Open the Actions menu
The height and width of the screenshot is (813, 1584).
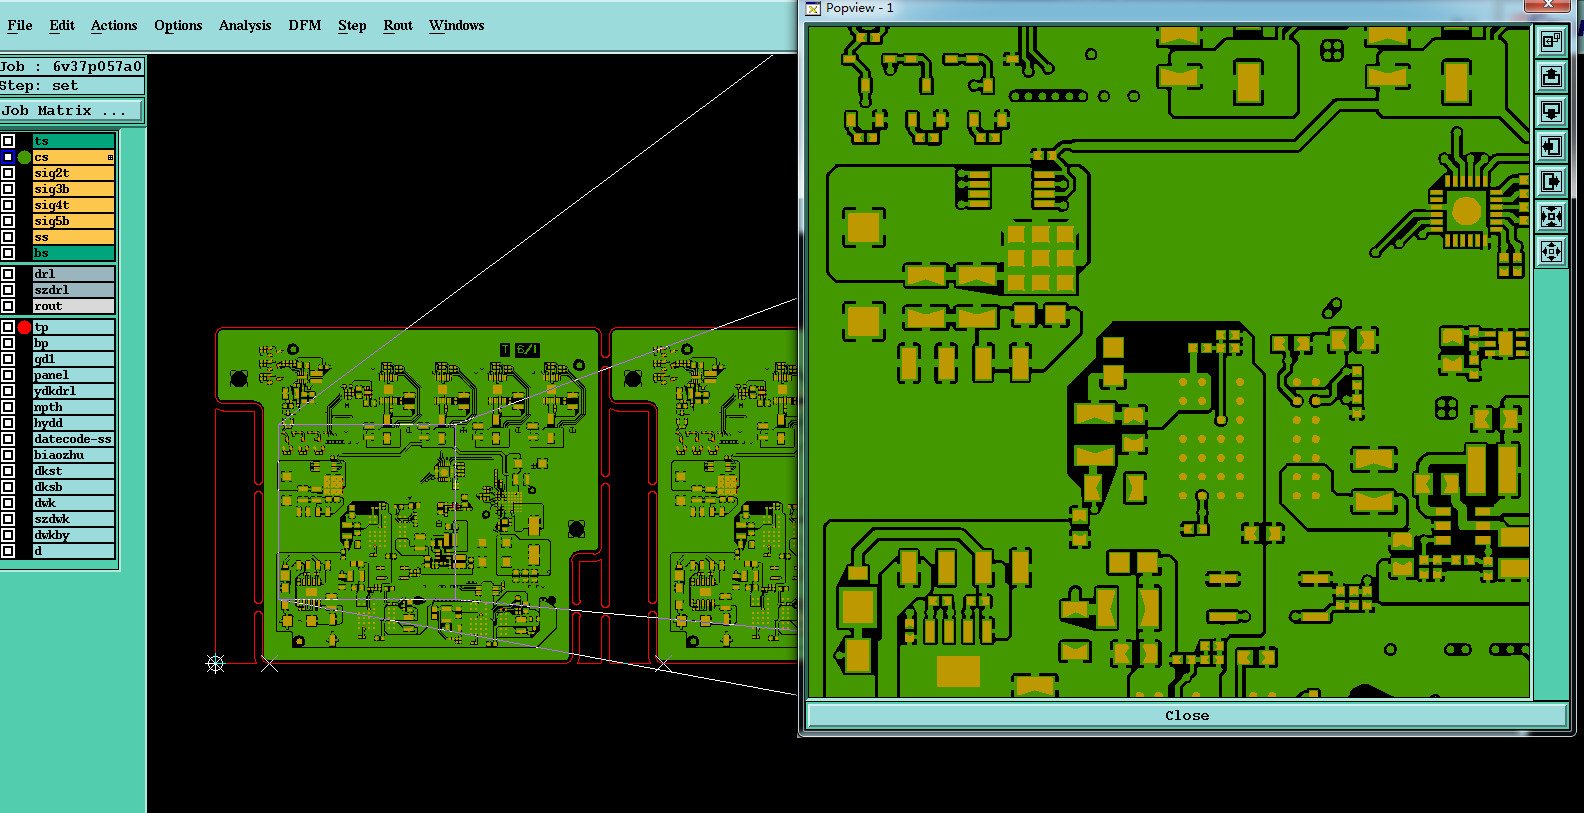coord(114,25)
